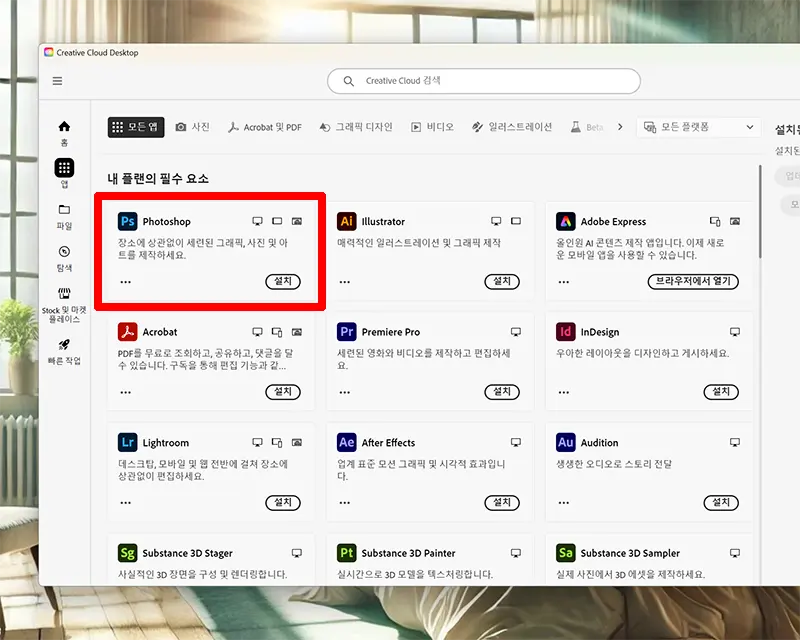Click the Premiere Pro Pr icon

pos(347,332)
